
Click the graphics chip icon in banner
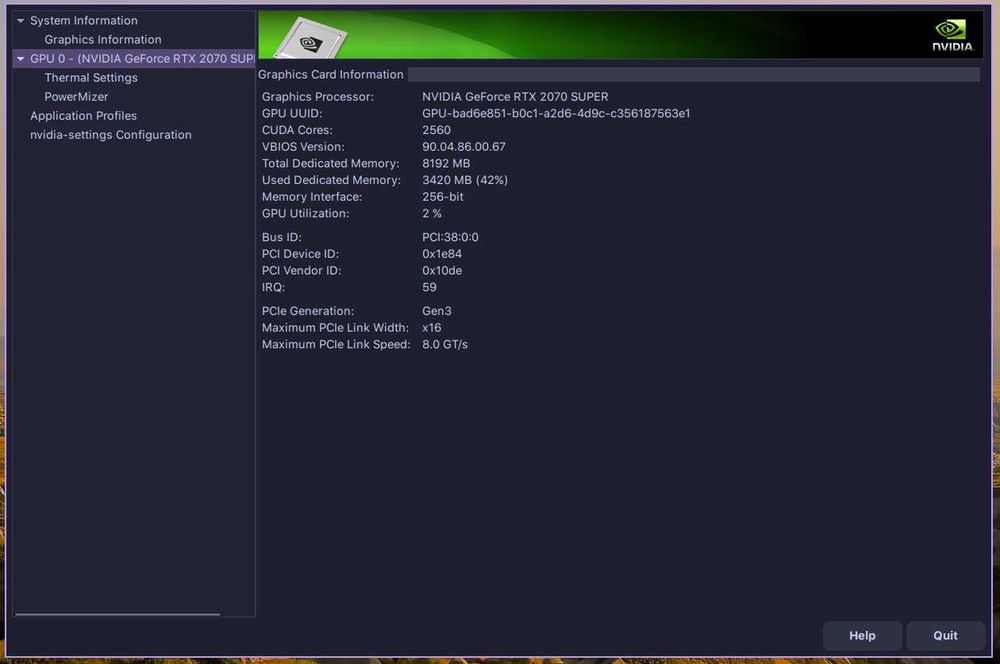[x=311, y=40]
